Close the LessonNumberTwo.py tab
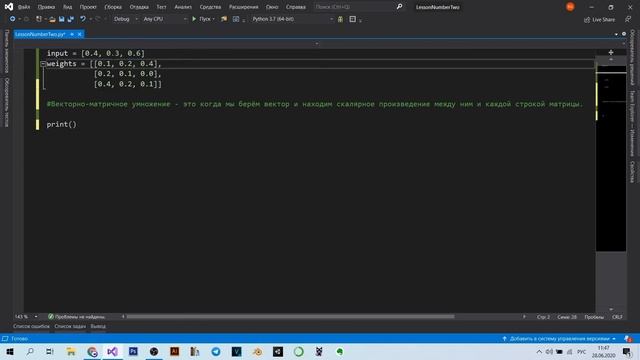640x360 pixels. [80, 34]
